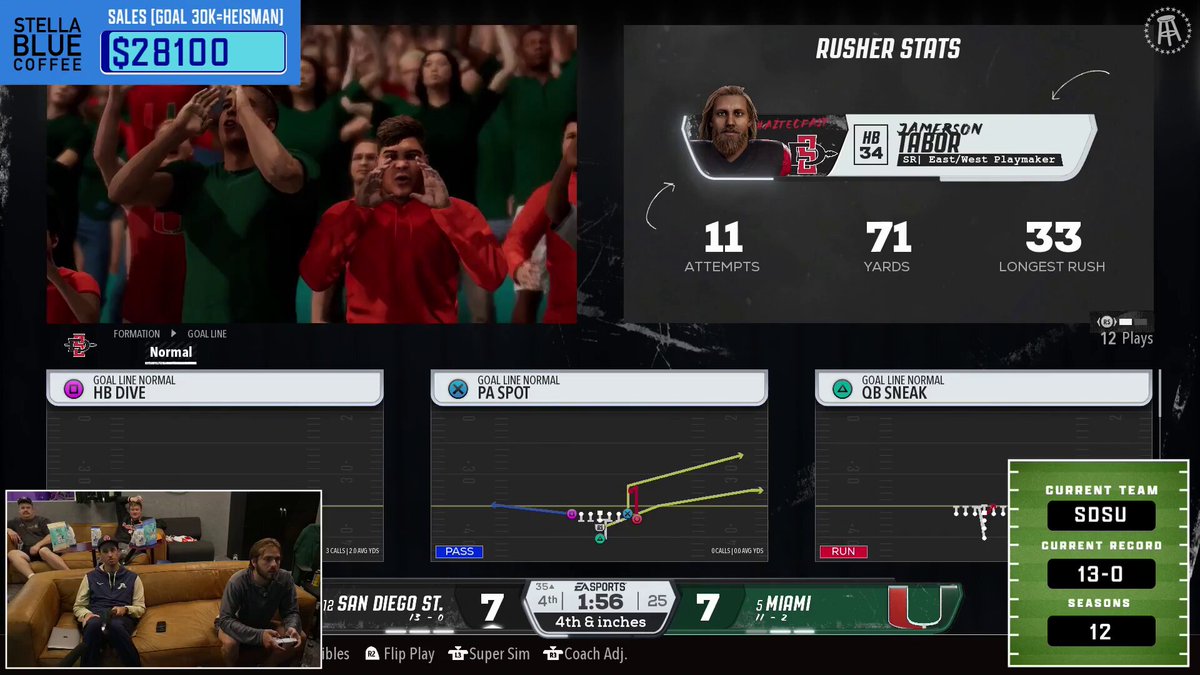Click Jamerson Tabor's name
The height and width of the screenshot is (675, 1200).
[939, 136]
